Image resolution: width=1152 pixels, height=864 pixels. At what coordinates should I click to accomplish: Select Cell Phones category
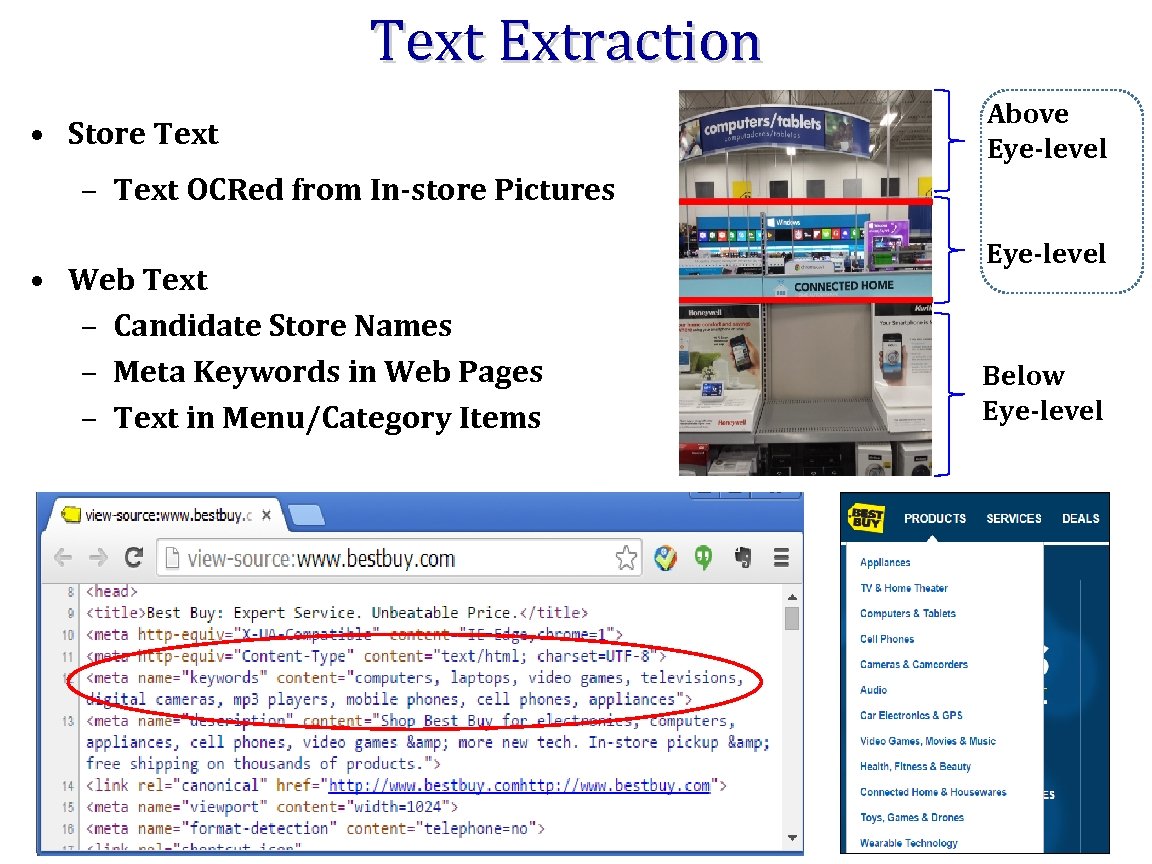(x=887, y=639)
